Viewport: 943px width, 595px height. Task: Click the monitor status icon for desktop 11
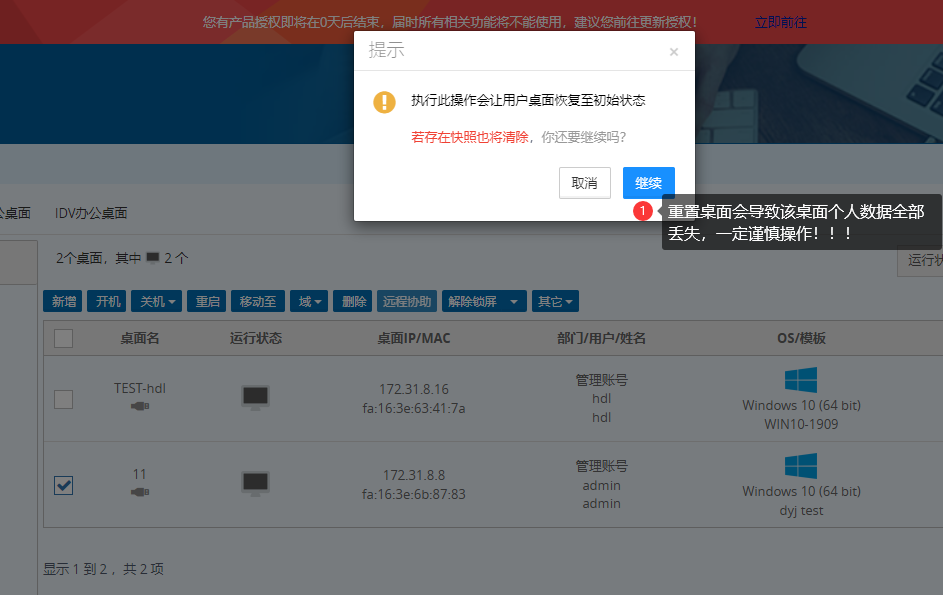tap(255, 483)
